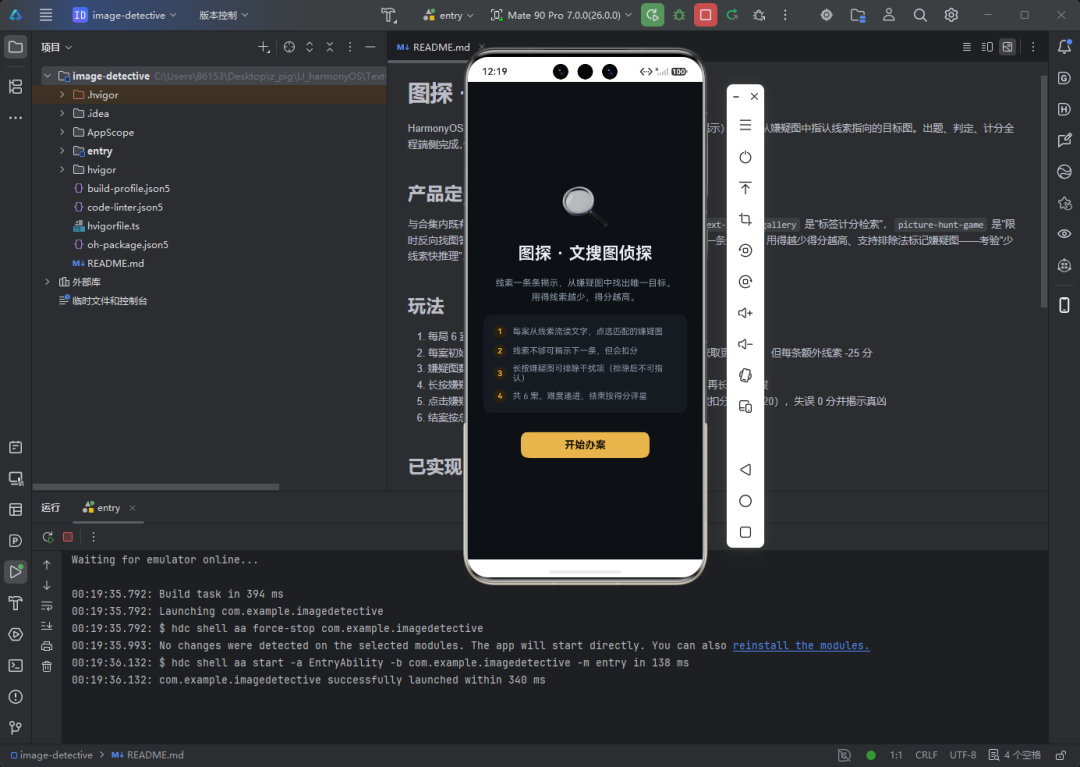Open the 版本控制 version control menu
This screenshot has height=767, width=1080.
pos(223,14)
